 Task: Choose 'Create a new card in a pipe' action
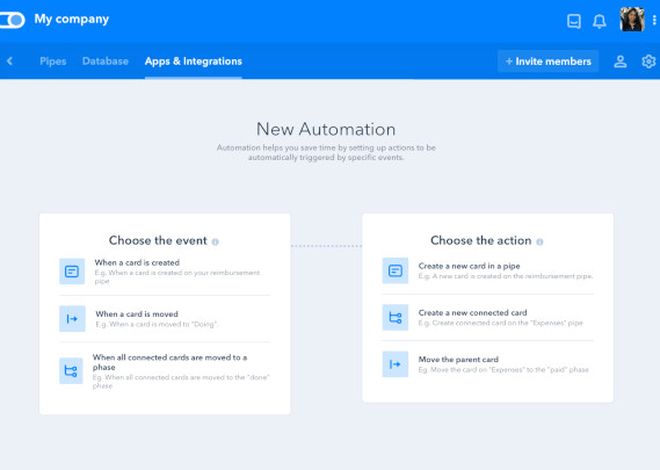pos(488,271)
